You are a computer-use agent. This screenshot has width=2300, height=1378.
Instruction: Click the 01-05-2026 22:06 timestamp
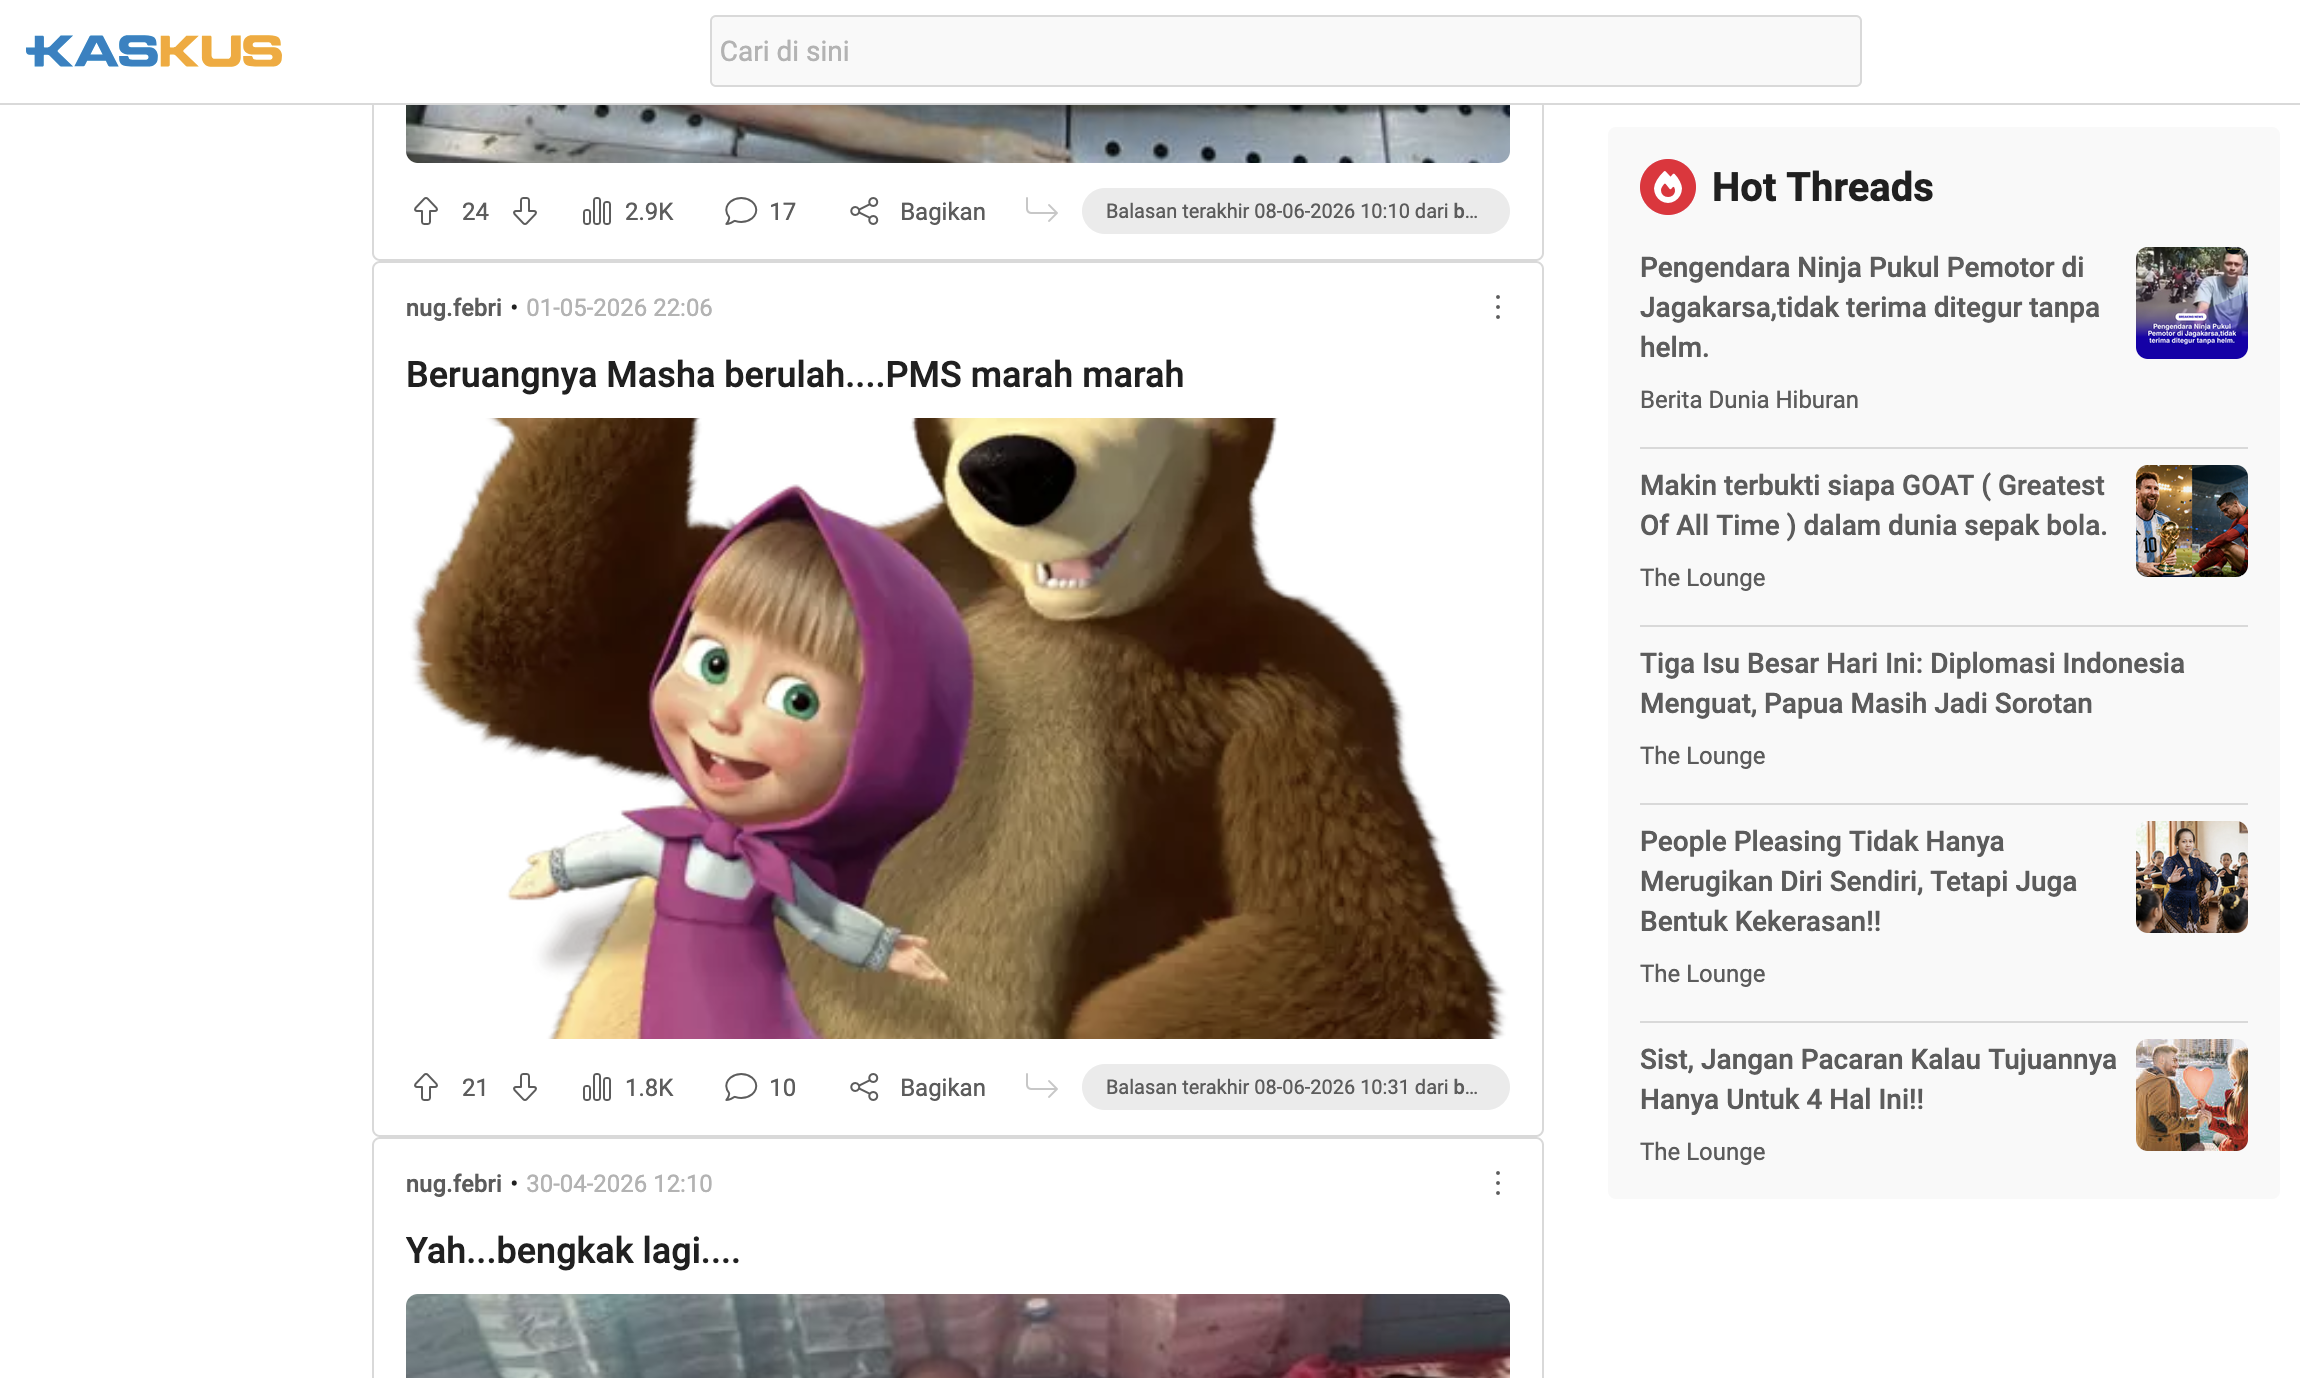tap(619, 307)
